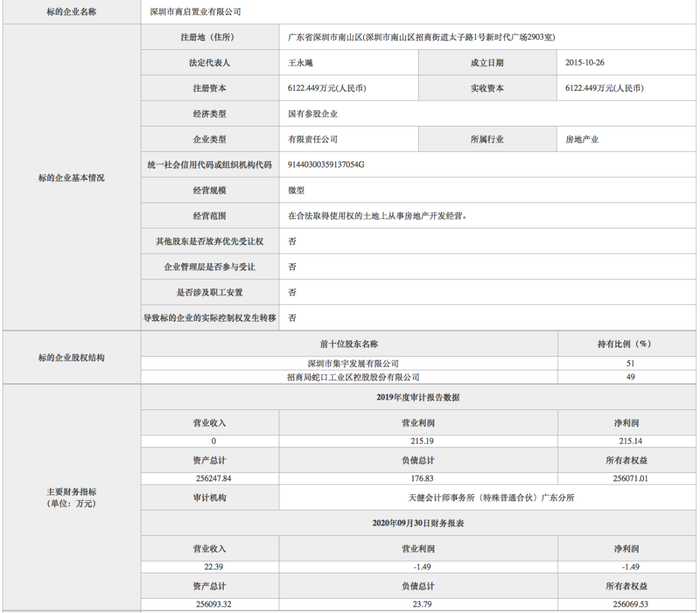Screen dimensions: 700x613
Task: Select the 标的企业名称 header cell
Action: click(x=71, y=12)
